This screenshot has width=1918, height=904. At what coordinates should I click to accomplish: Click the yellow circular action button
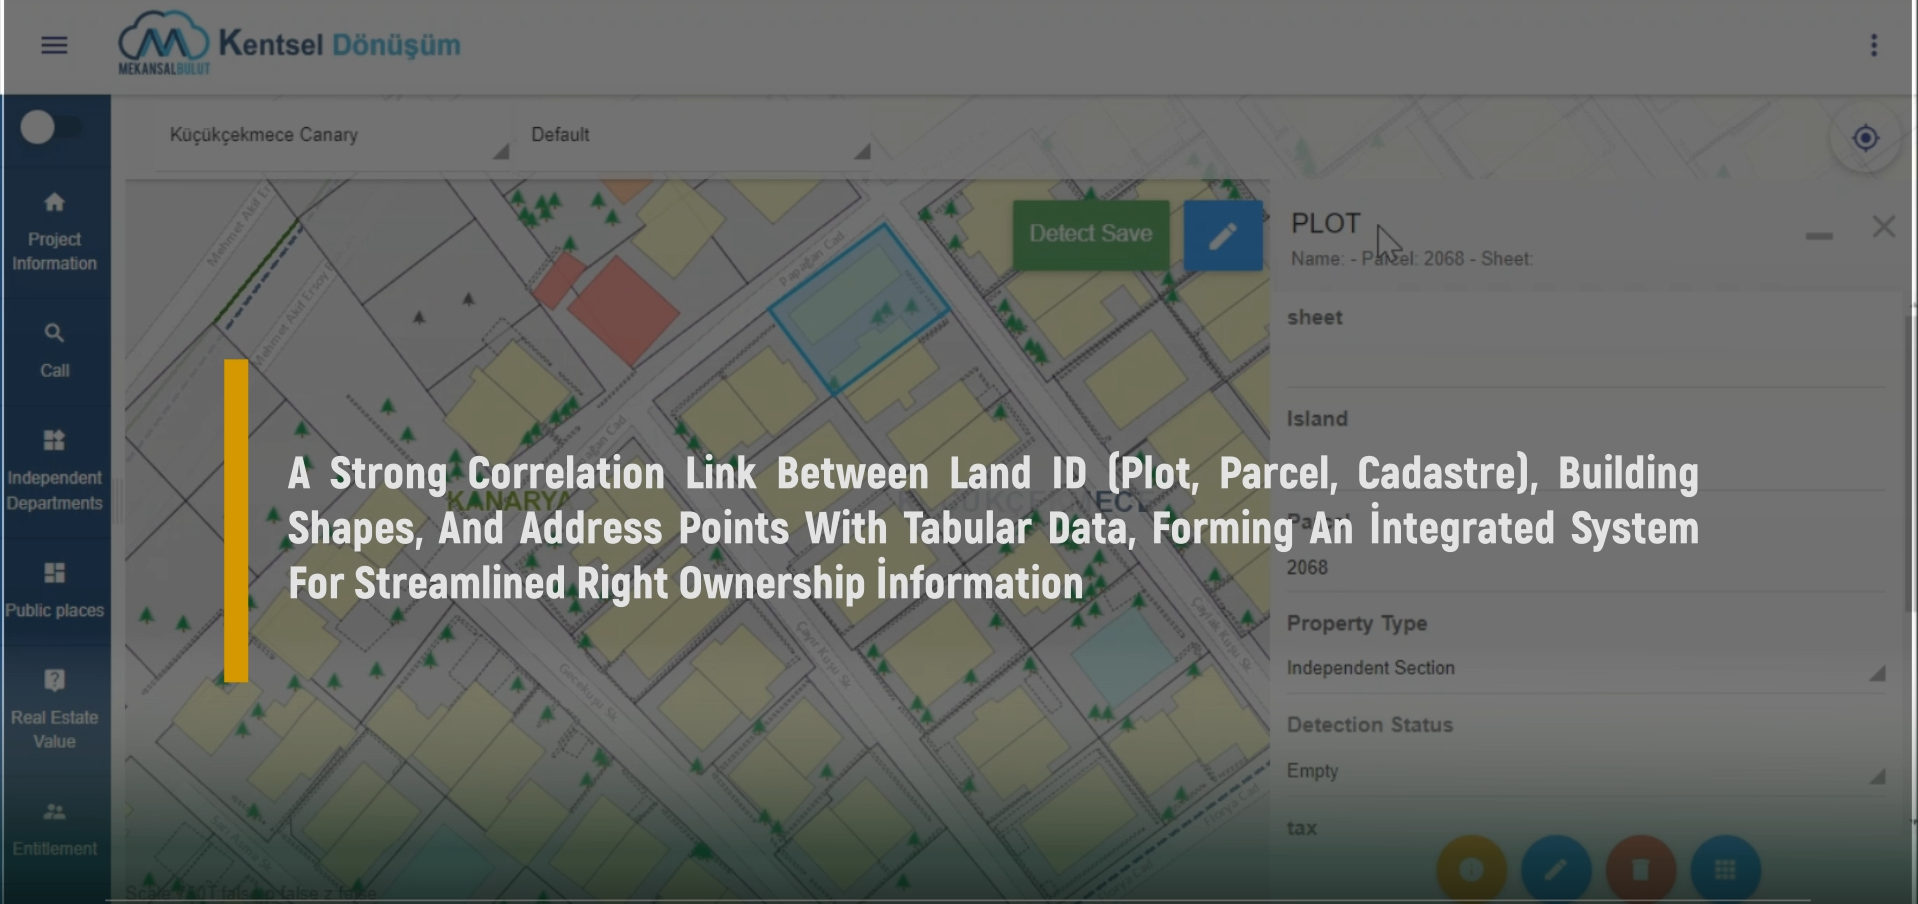[1471, 870]
